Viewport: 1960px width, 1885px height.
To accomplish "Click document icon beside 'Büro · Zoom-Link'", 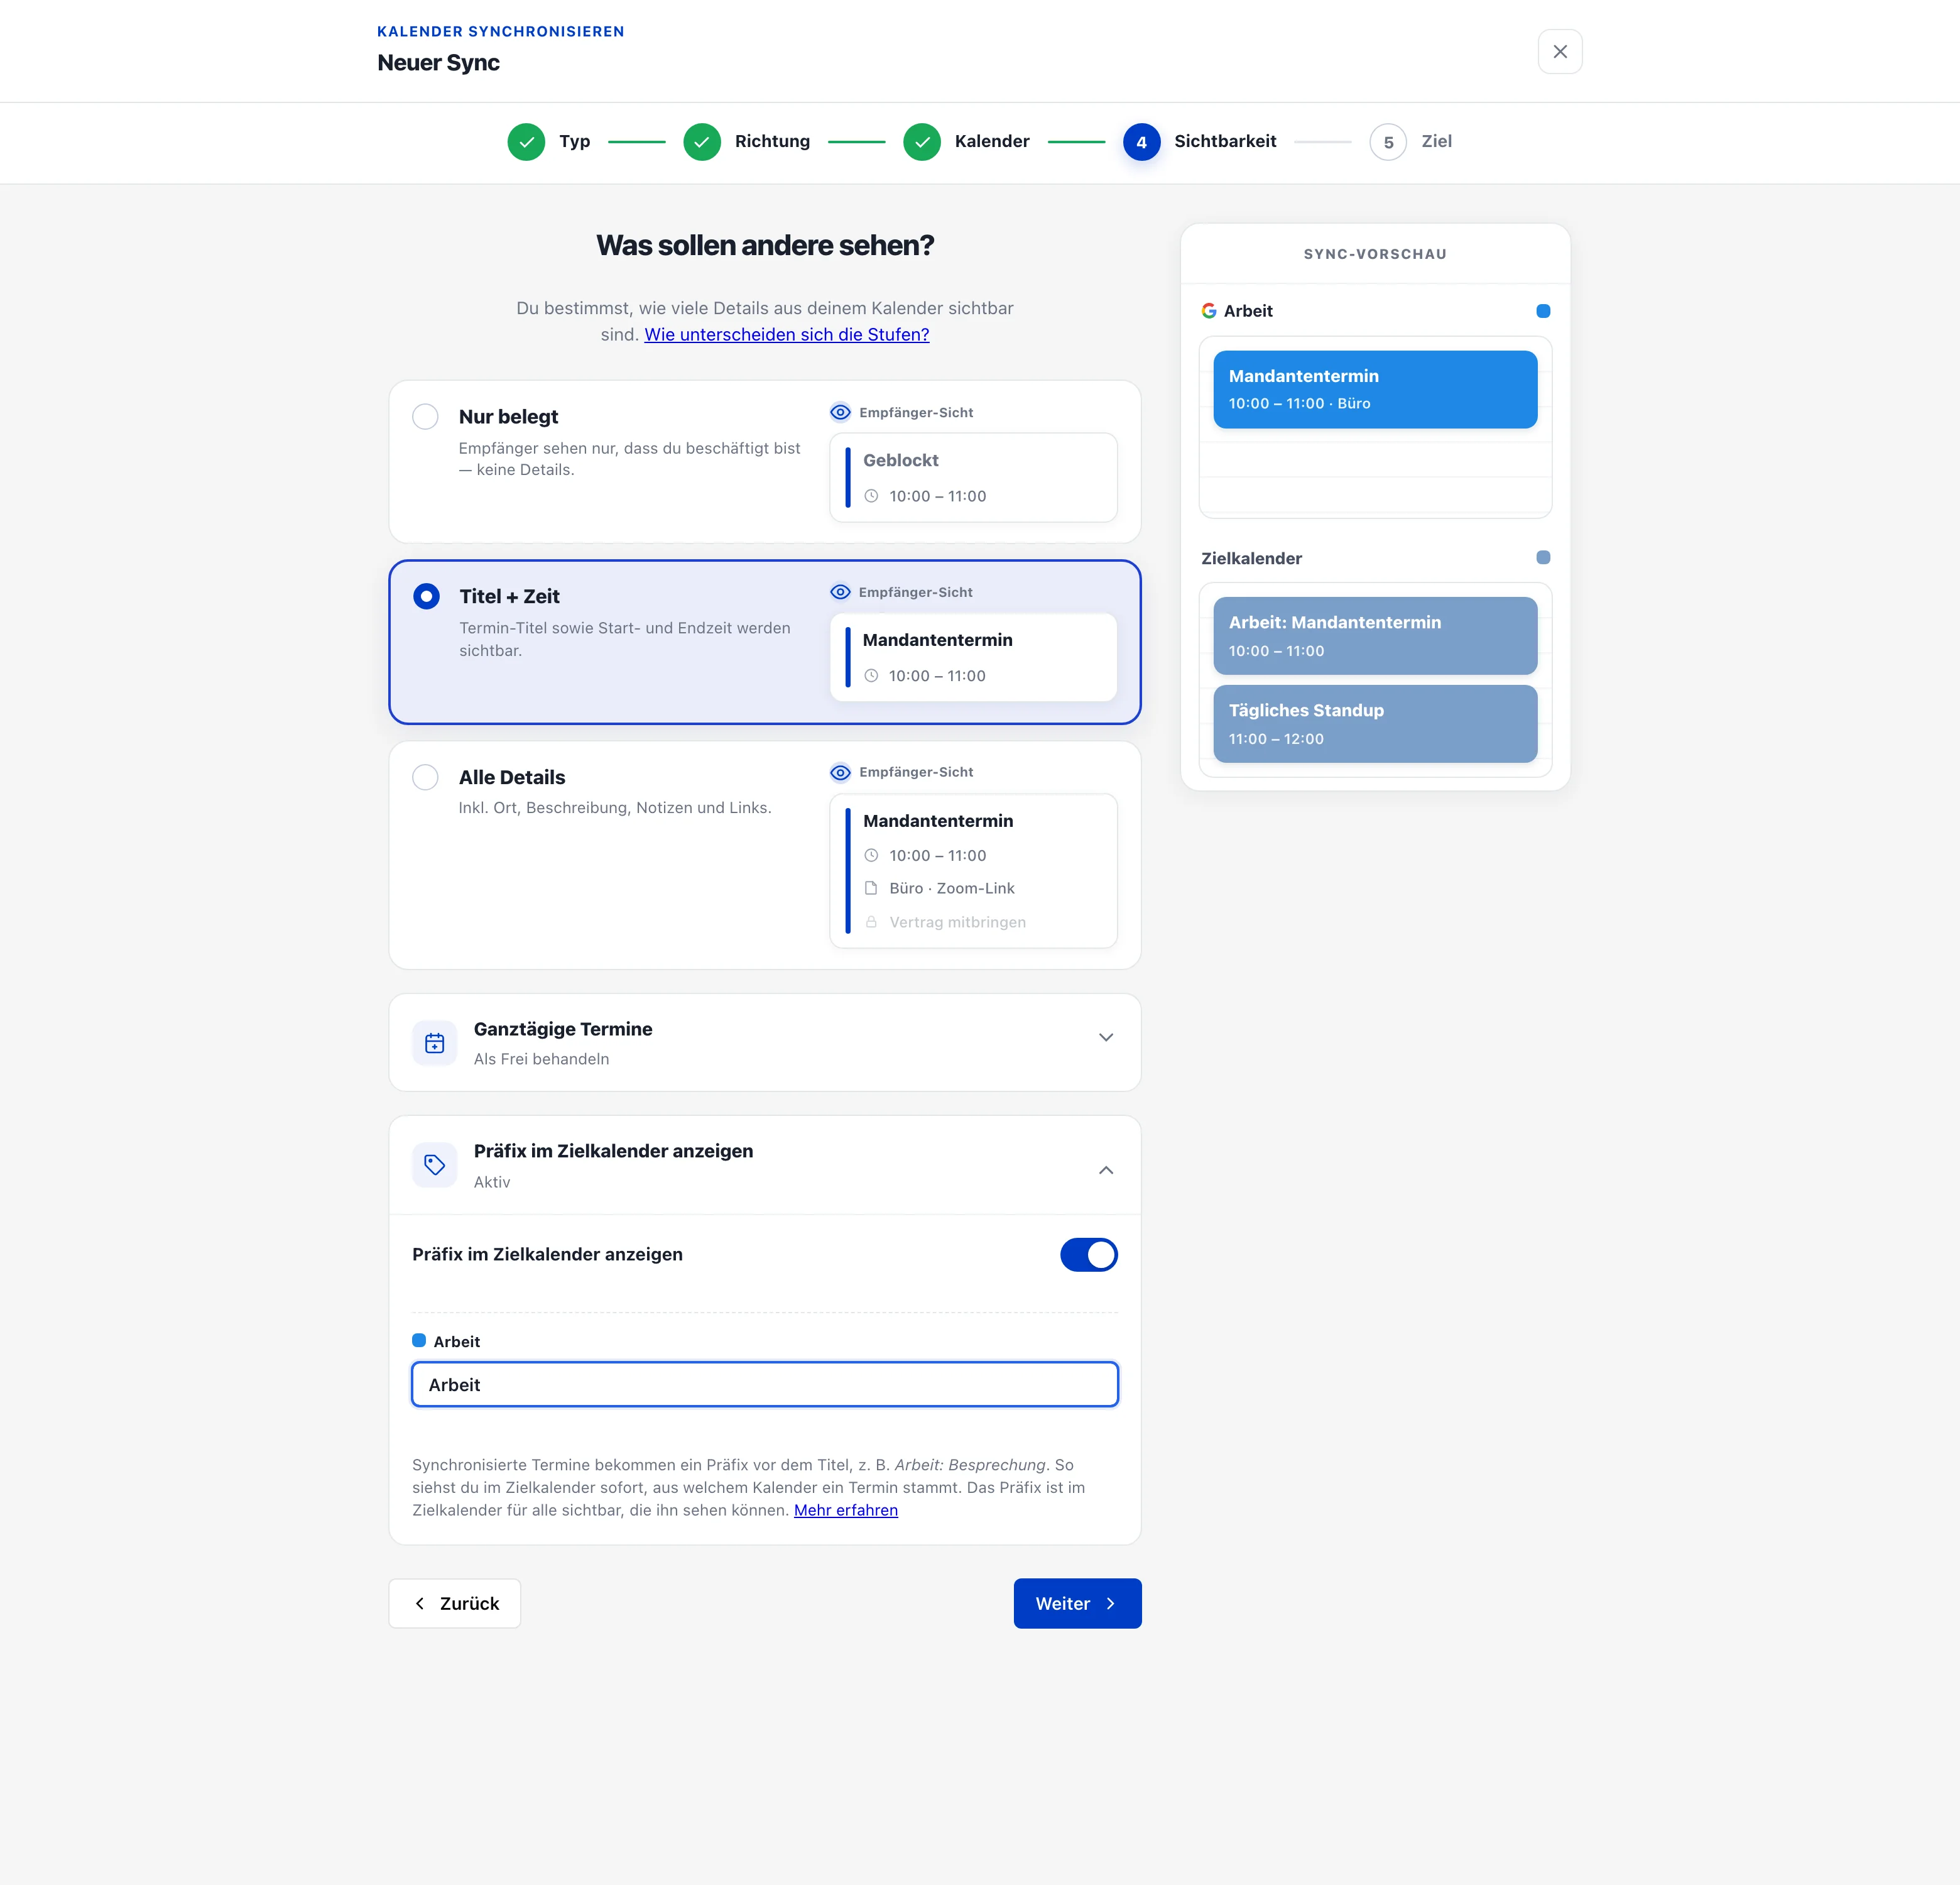I will (x=871, y=888).
